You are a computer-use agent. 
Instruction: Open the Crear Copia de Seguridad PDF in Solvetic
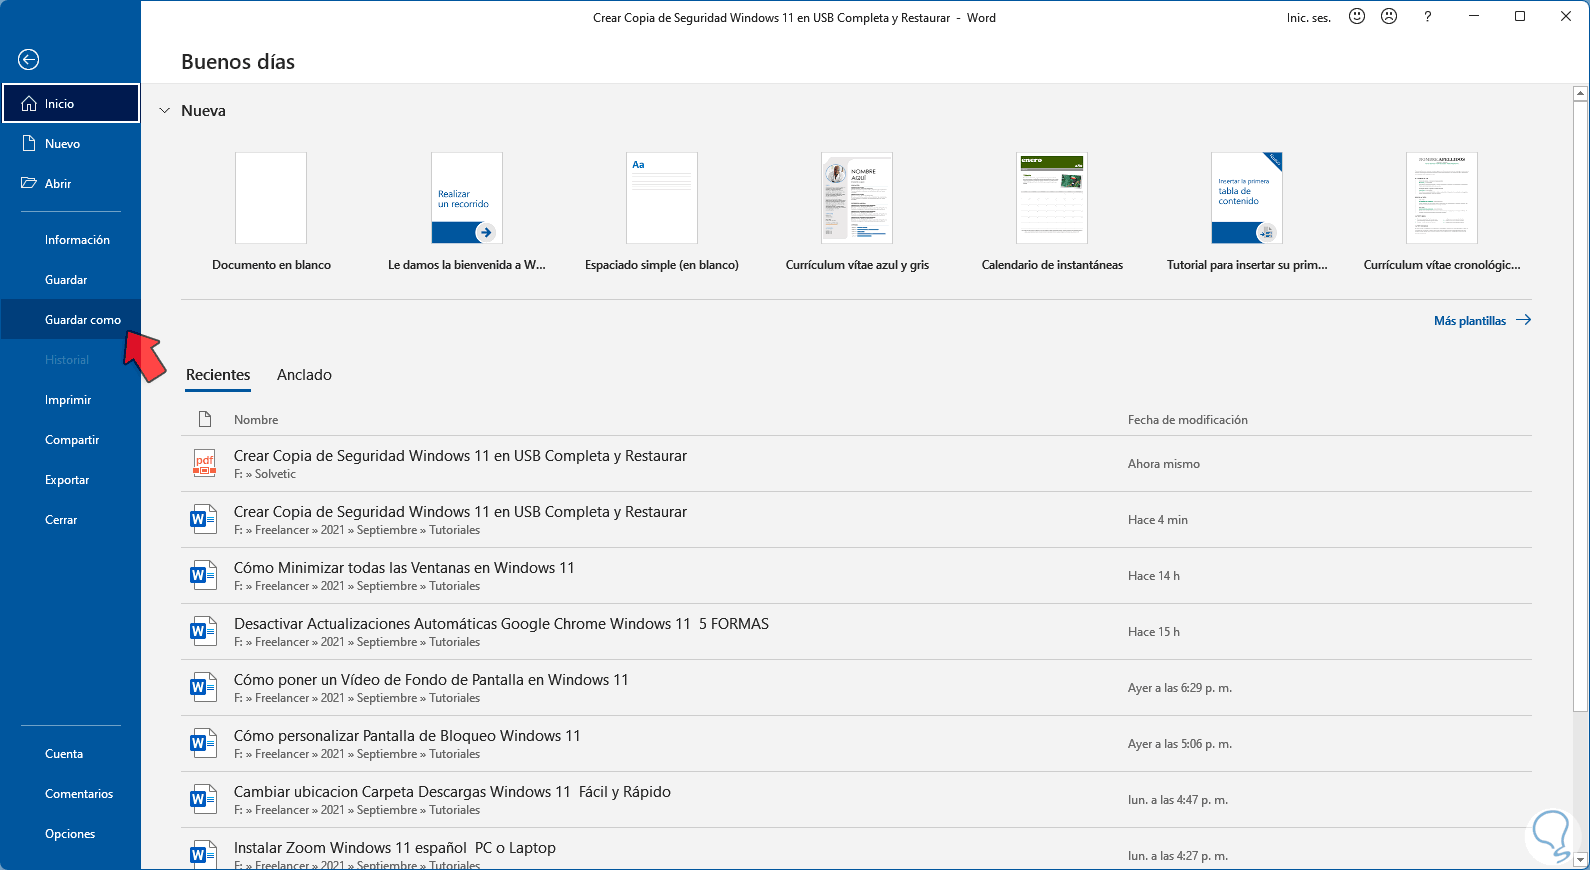point(856,464)
